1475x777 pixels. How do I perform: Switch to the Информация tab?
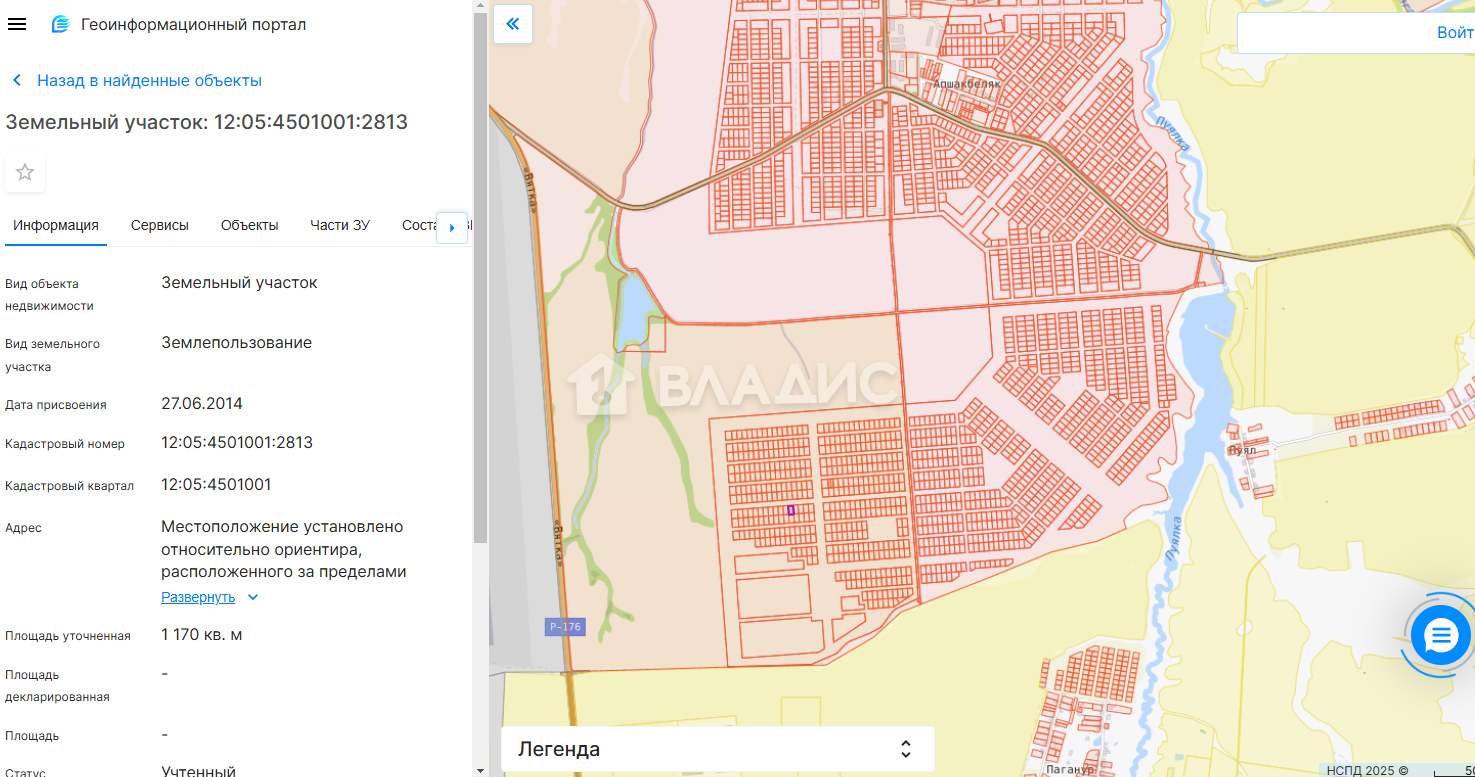(56, 225)
